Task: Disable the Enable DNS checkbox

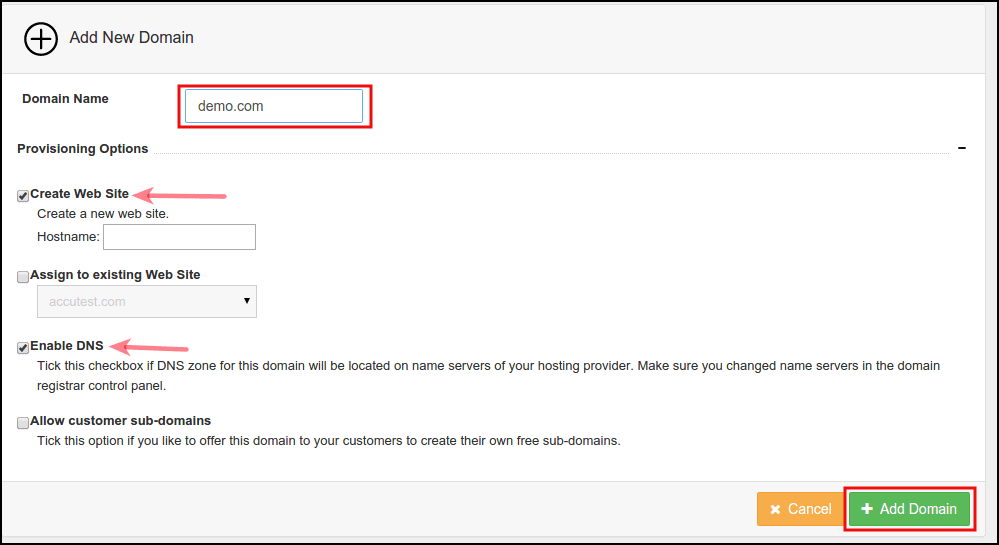Action: 23,348
